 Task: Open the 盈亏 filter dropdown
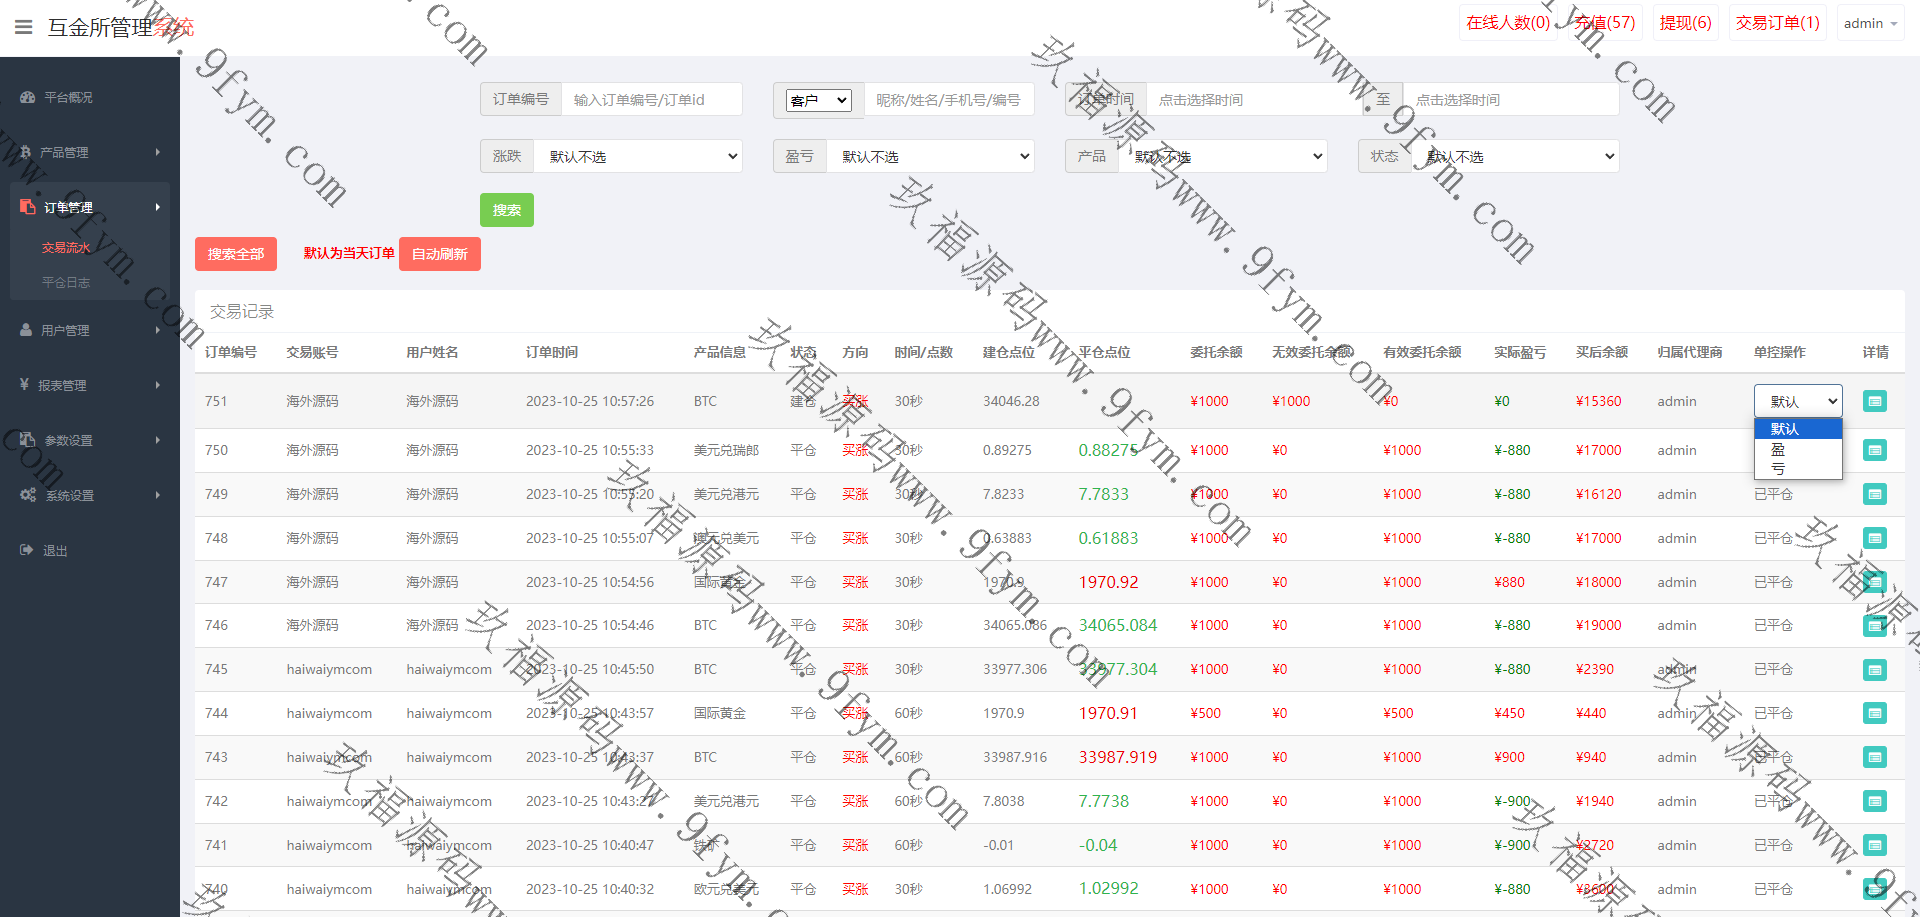pos(930,156)
